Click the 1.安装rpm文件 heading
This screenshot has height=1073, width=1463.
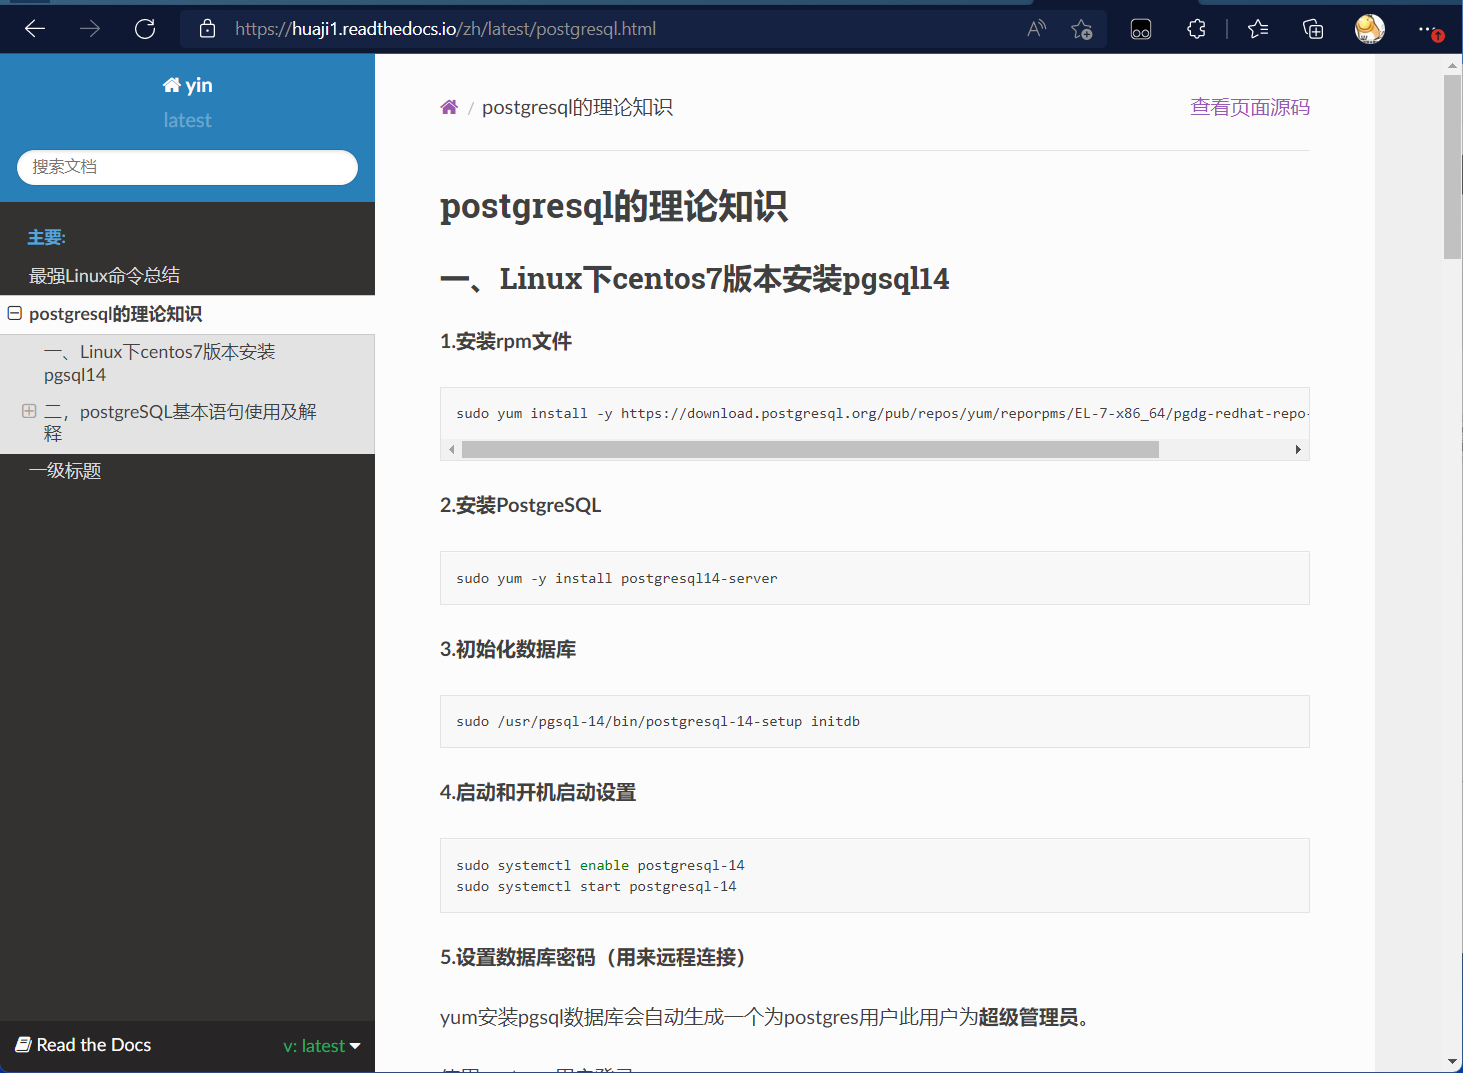506,342
